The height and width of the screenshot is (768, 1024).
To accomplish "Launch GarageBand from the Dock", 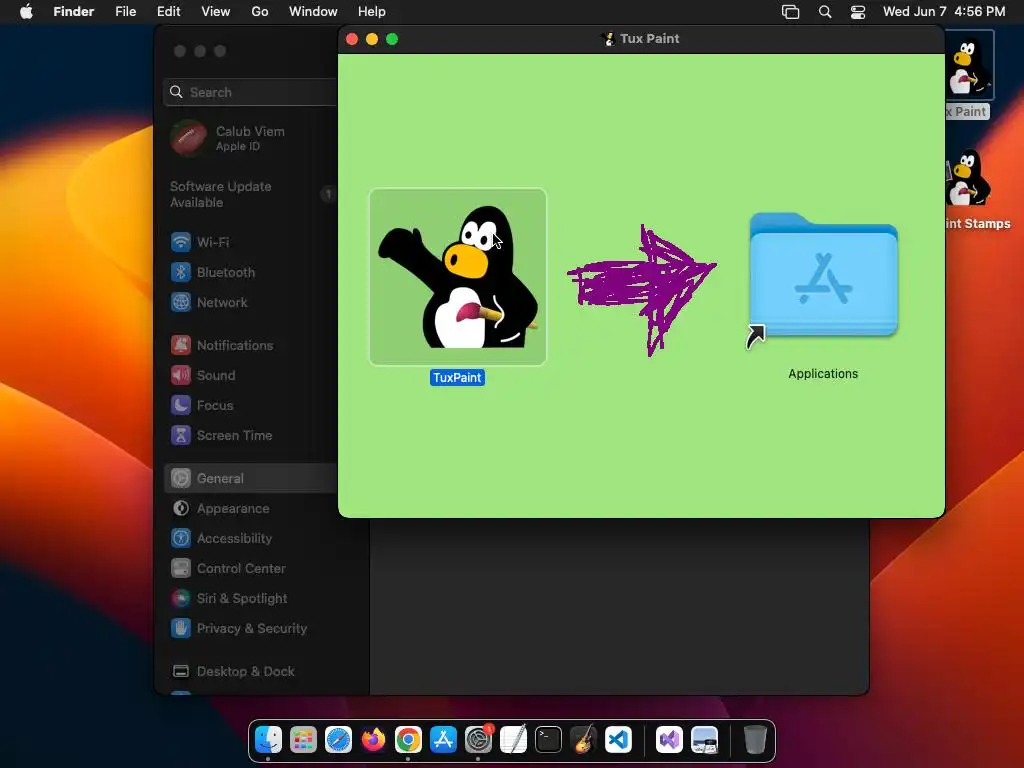I will click(x=583, y=740).
